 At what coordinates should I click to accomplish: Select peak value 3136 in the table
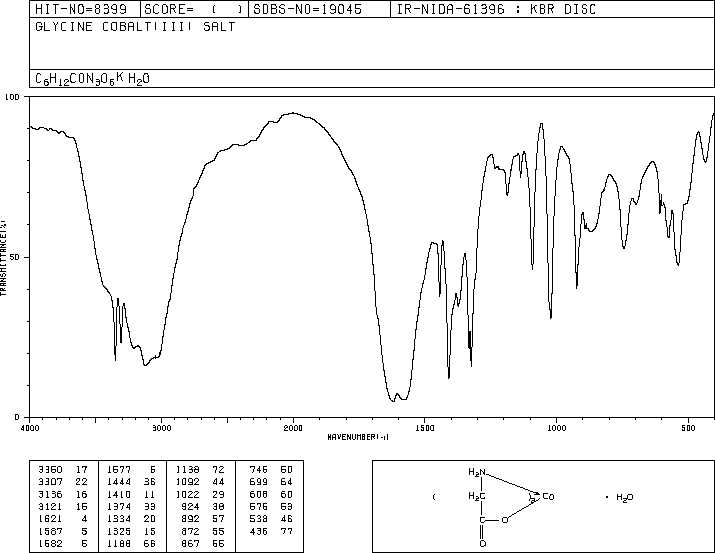pos(50,494)
